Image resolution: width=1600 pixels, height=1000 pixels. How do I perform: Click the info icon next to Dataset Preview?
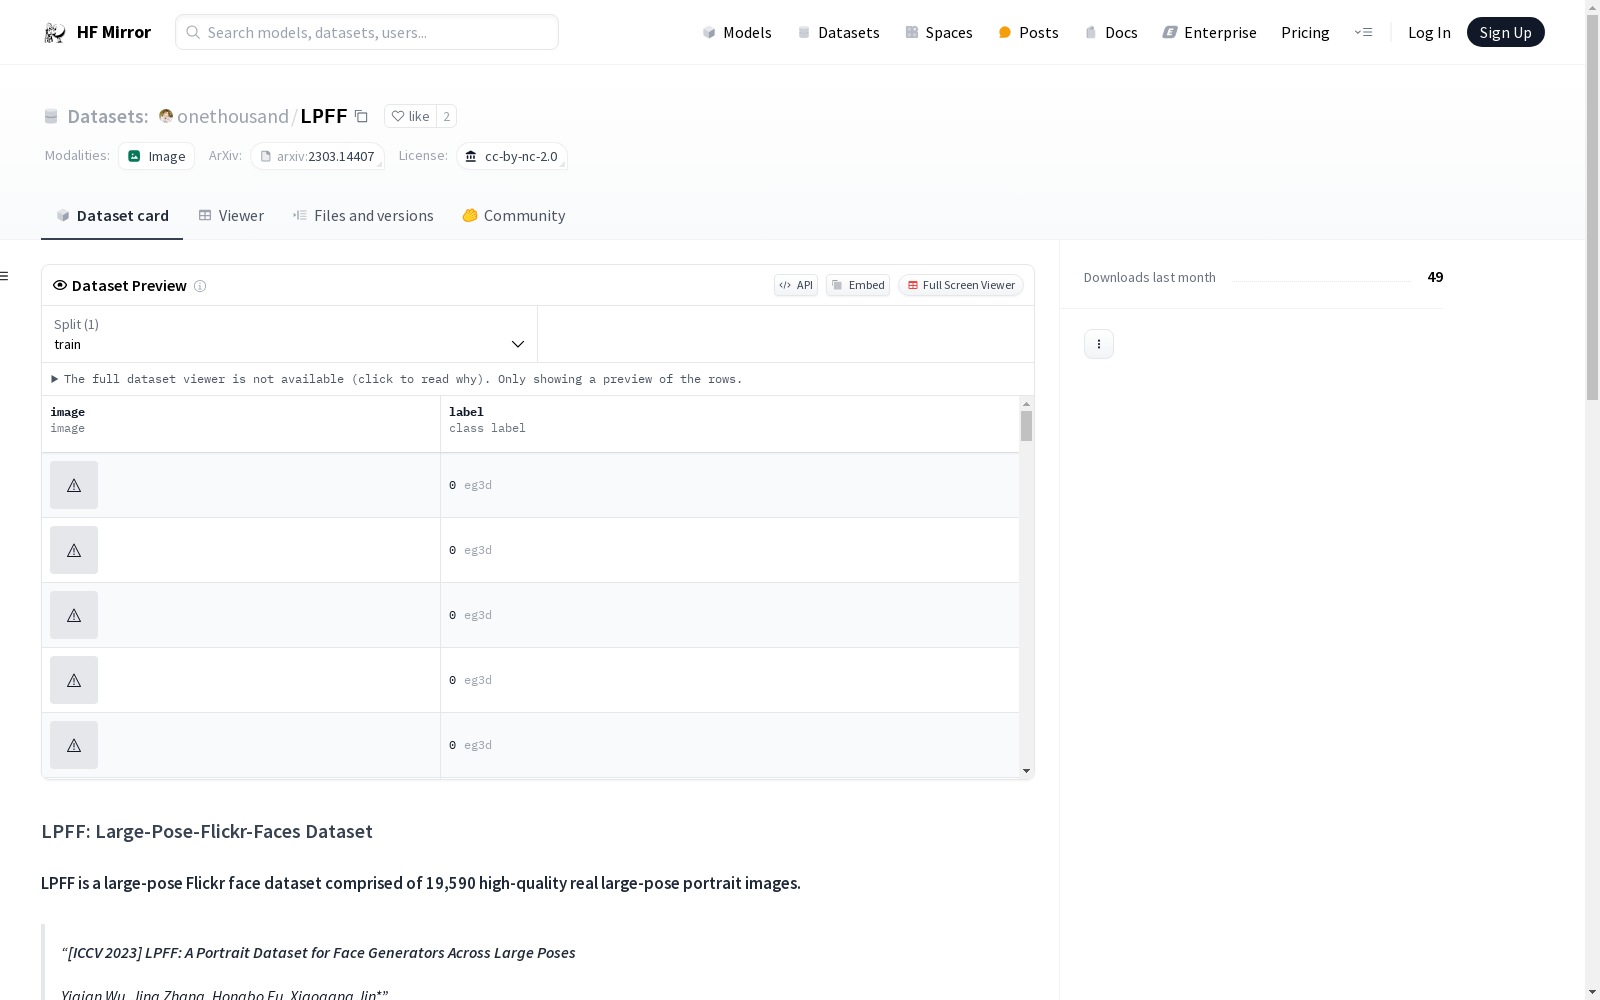(200, 286)
